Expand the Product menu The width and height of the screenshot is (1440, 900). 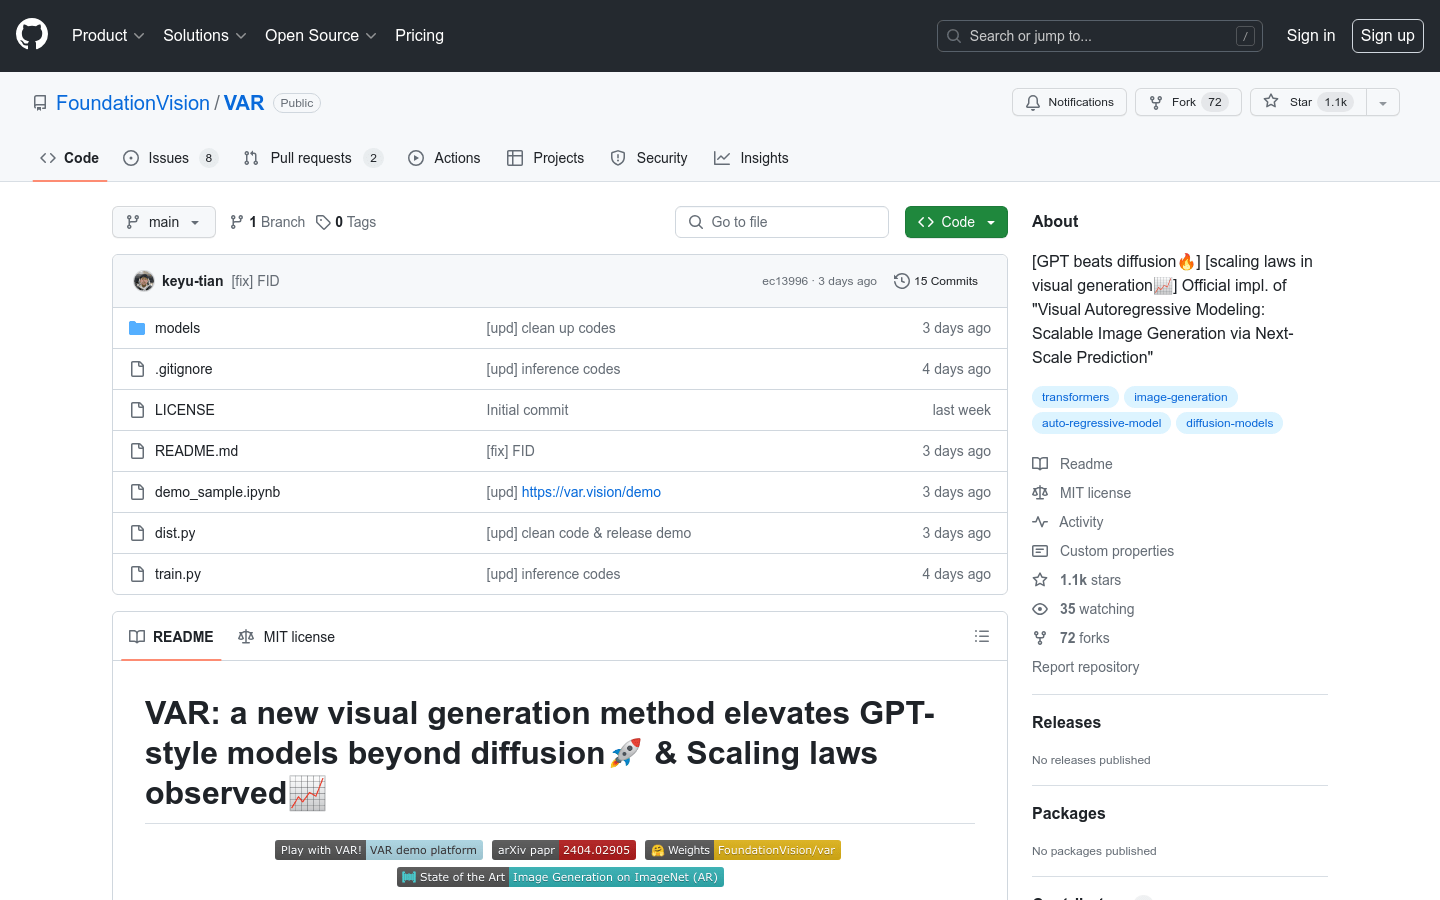coord(108,35)
